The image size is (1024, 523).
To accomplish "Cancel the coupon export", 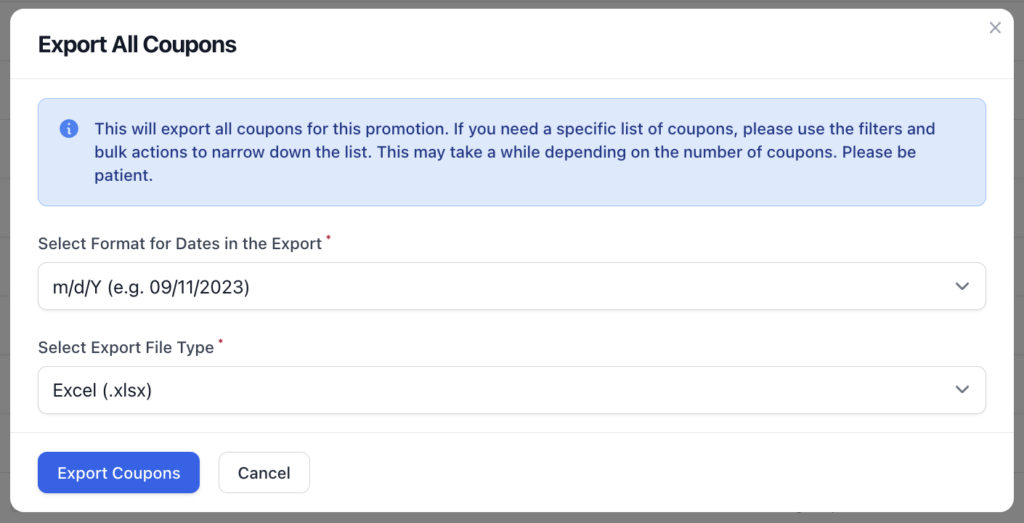I will pos(264,473).
